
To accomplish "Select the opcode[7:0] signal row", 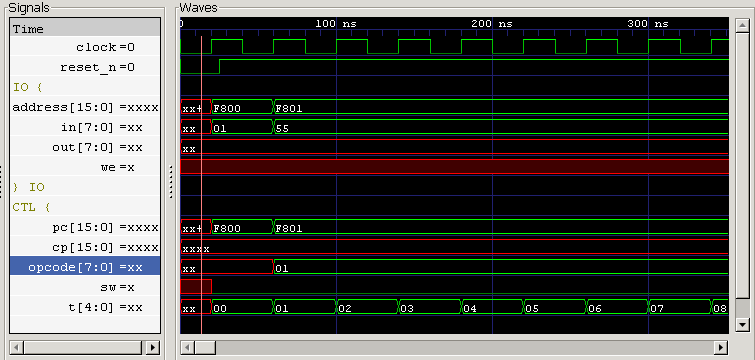I will pos(85,267).
